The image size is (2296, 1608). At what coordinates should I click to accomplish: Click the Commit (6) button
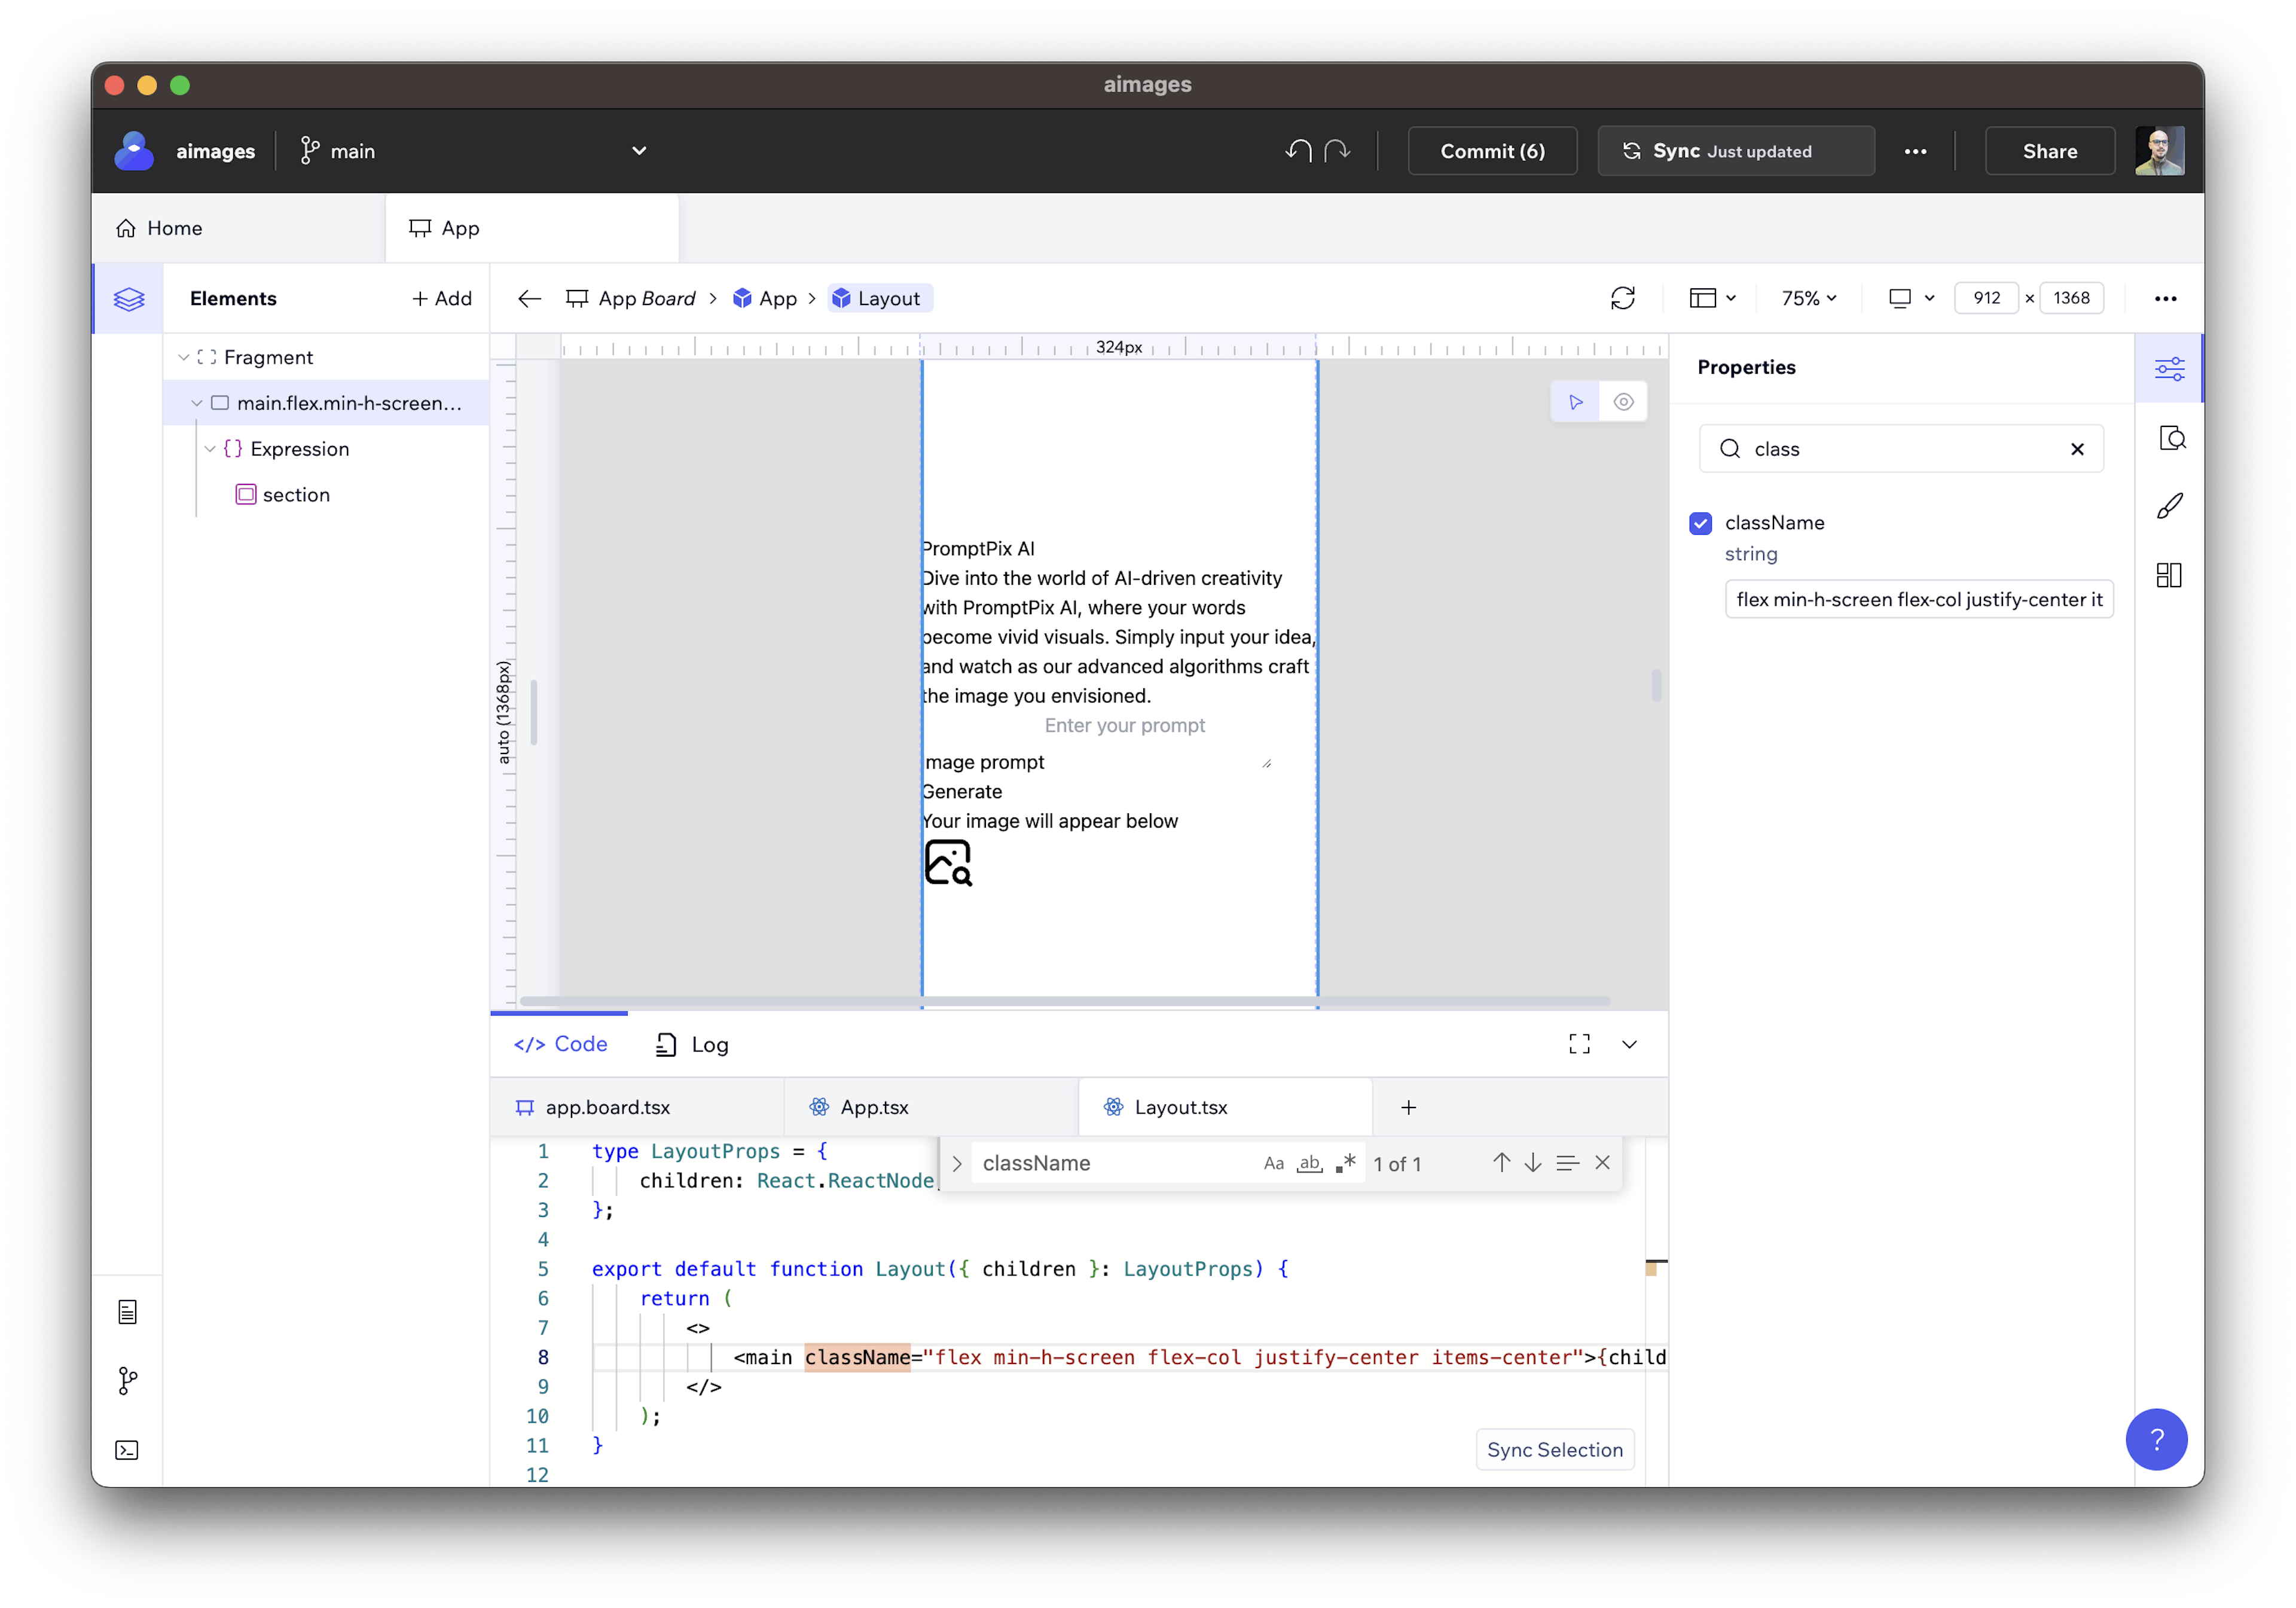coord(1491,151)
